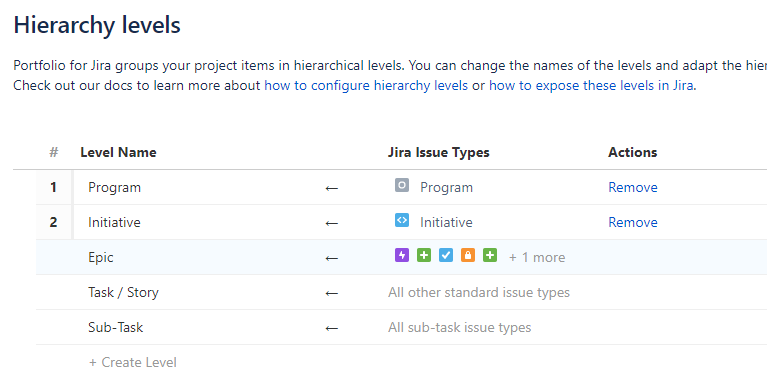This screenshot has width=767, height=390.
Task: Remove the Initiative hierarchy level
Action: (632, 222)
